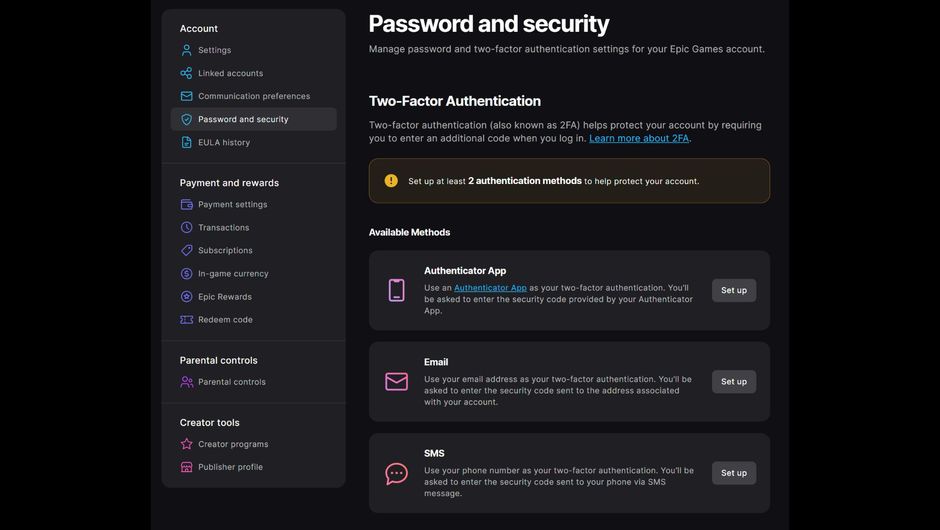Image resolution: width=940 pixels, height=530 pixels.
Task: Set up SMS two-factor authentication
Action: (734, 473)
